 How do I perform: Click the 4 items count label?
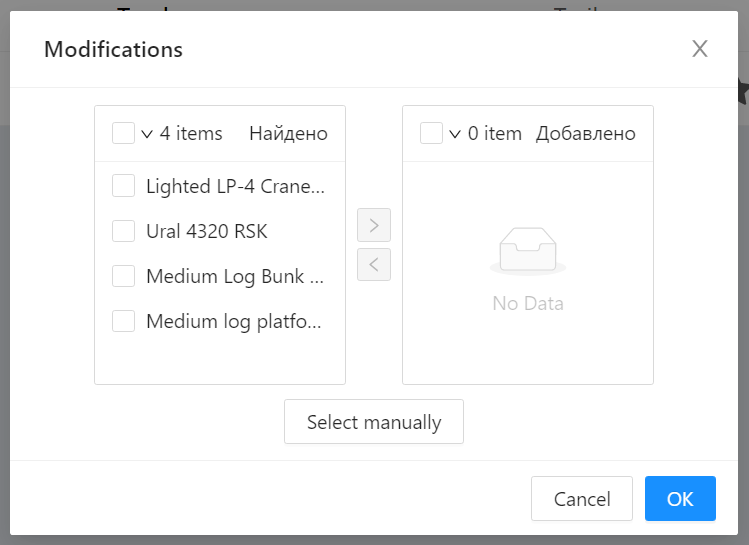tap(191, 133)
